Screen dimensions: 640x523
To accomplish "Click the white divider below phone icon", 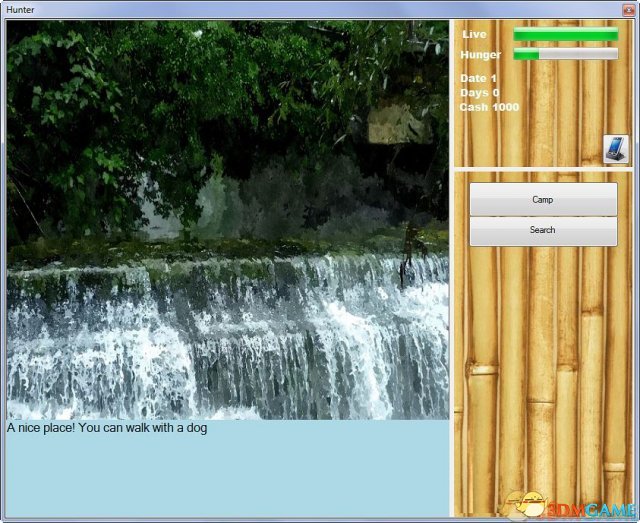I will tap(542, 168).
